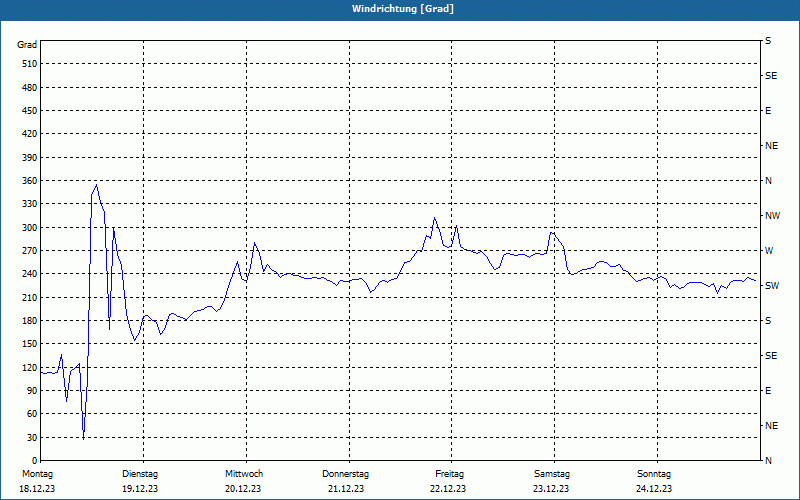Pick the '210' degree axis label

[30, 297]
